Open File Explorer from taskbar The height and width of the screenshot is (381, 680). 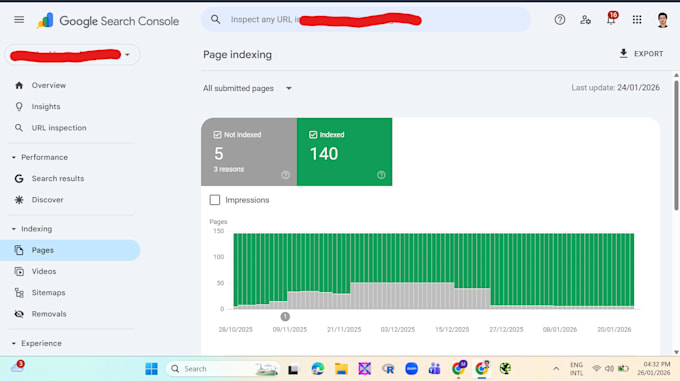[341, 369]
